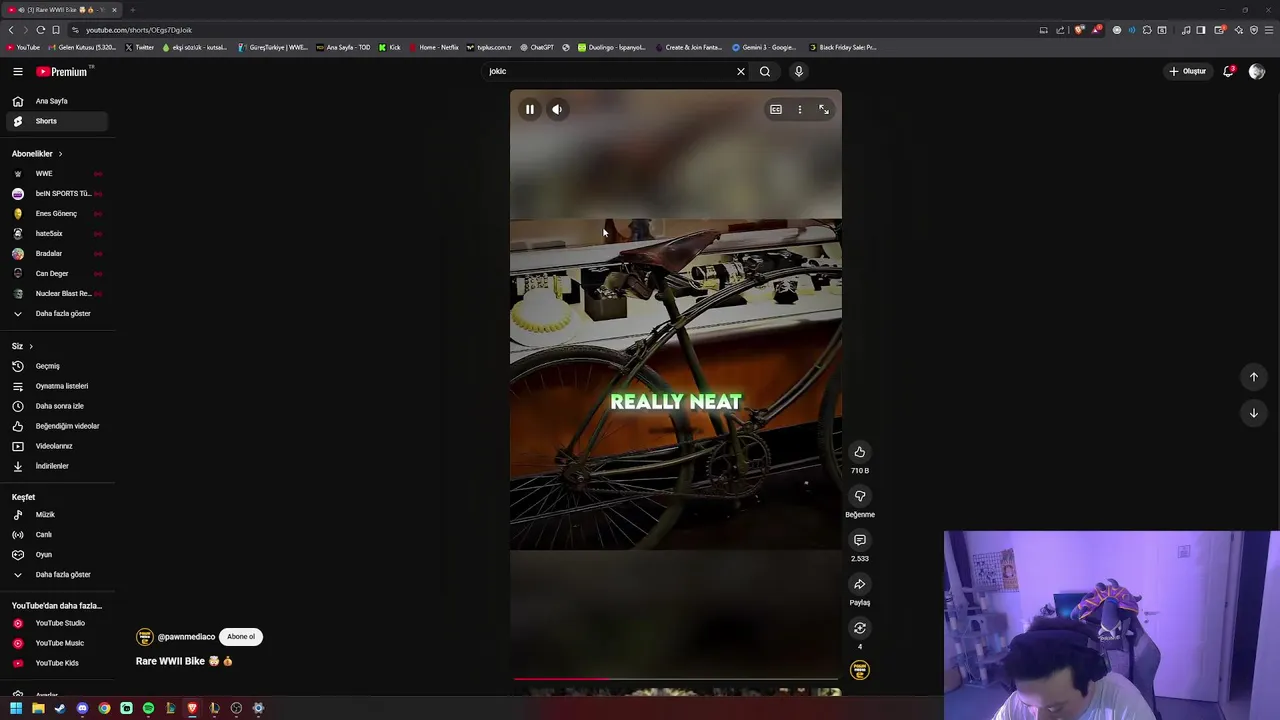This screenshot has width=1280, height=720.
Task: Toggle the browser sidebar panel icon
Action: [1201, 30]
